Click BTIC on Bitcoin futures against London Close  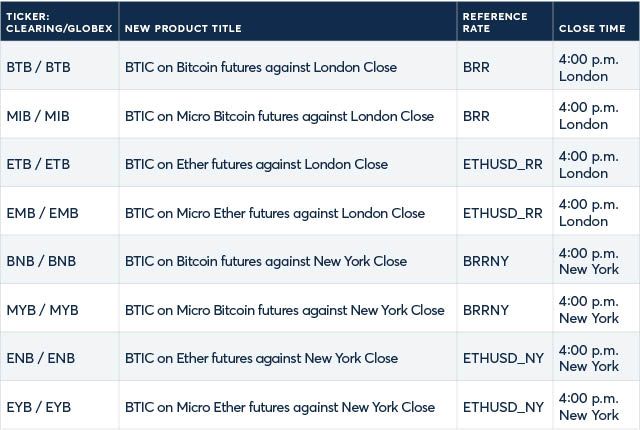coord(261,67)
